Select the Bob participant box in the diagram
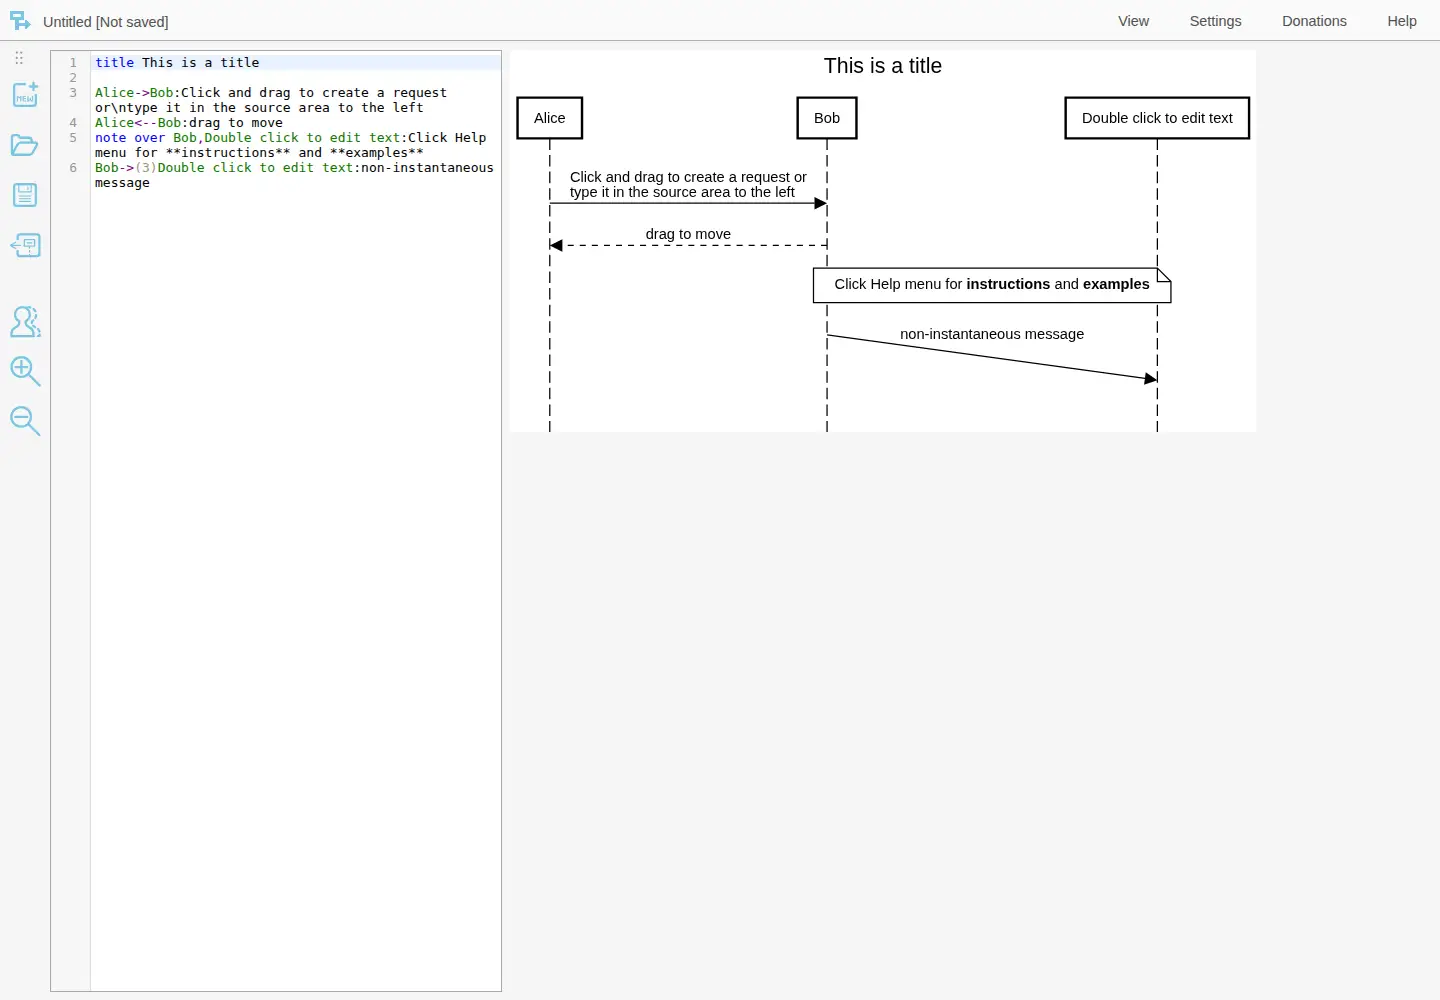The height and width of the screenshot is (1000, 1440). [827, 118]
